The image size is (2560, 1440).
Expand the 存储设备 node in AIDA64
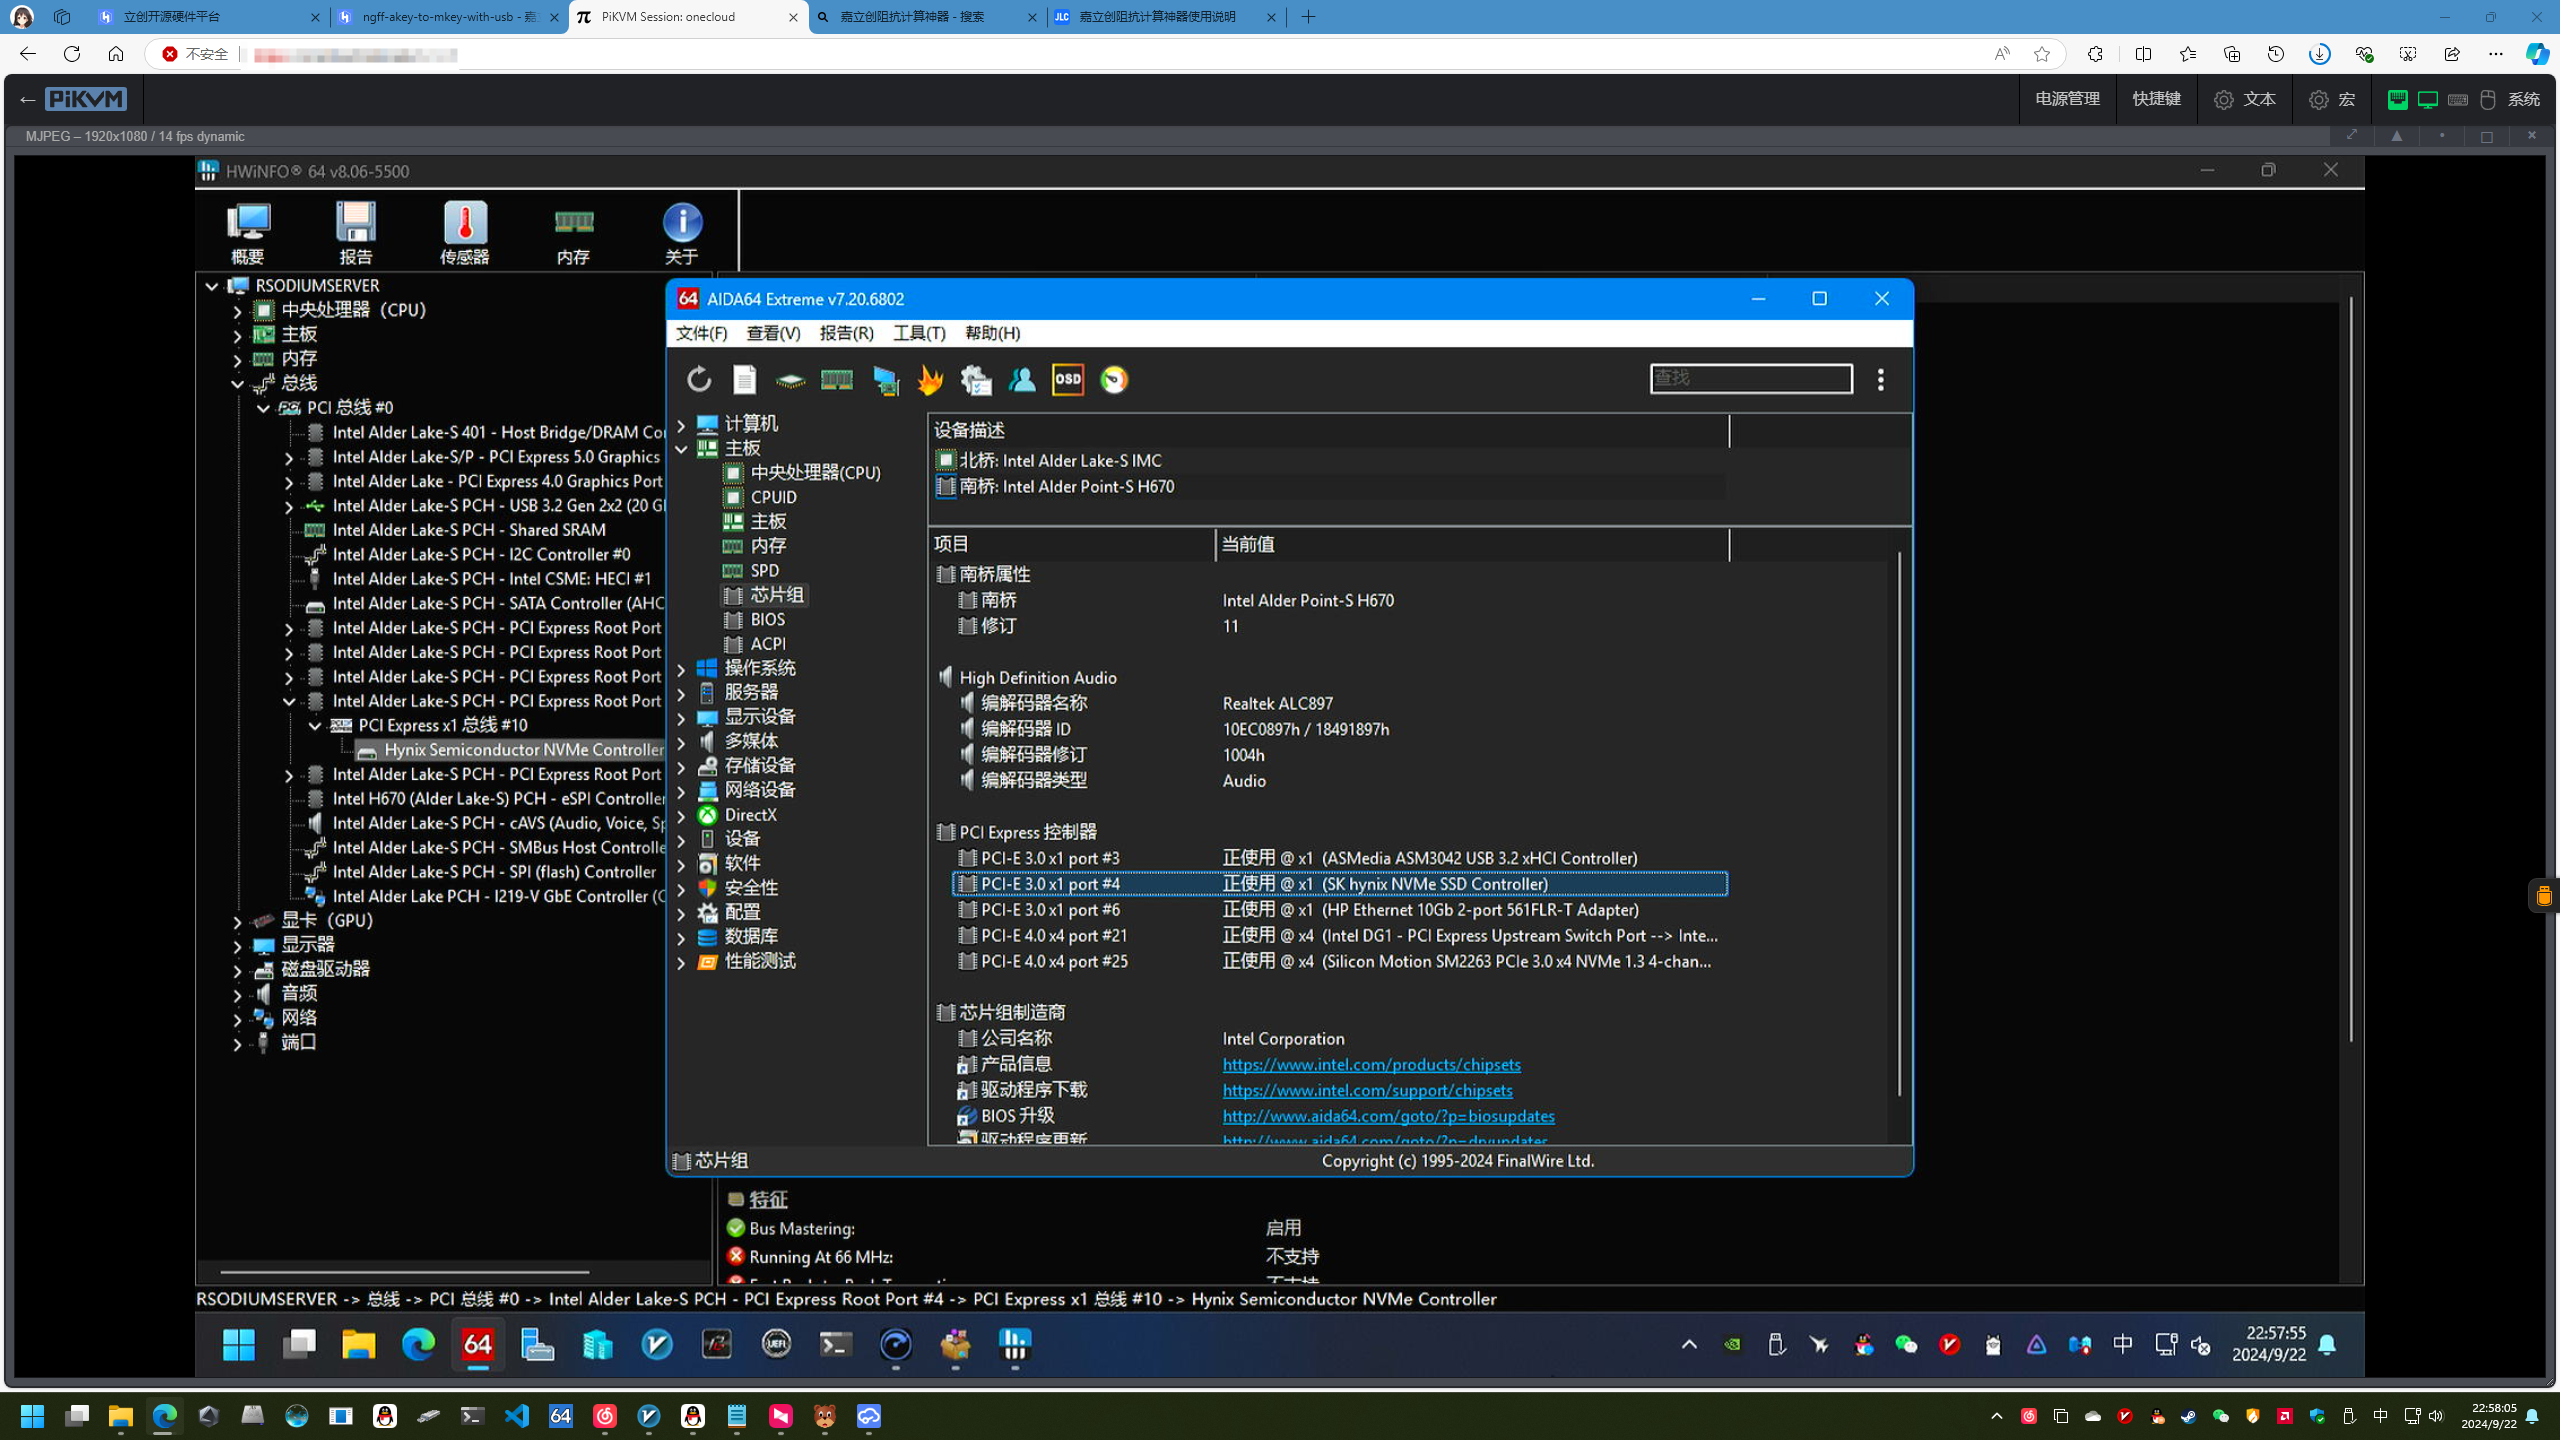681,767
